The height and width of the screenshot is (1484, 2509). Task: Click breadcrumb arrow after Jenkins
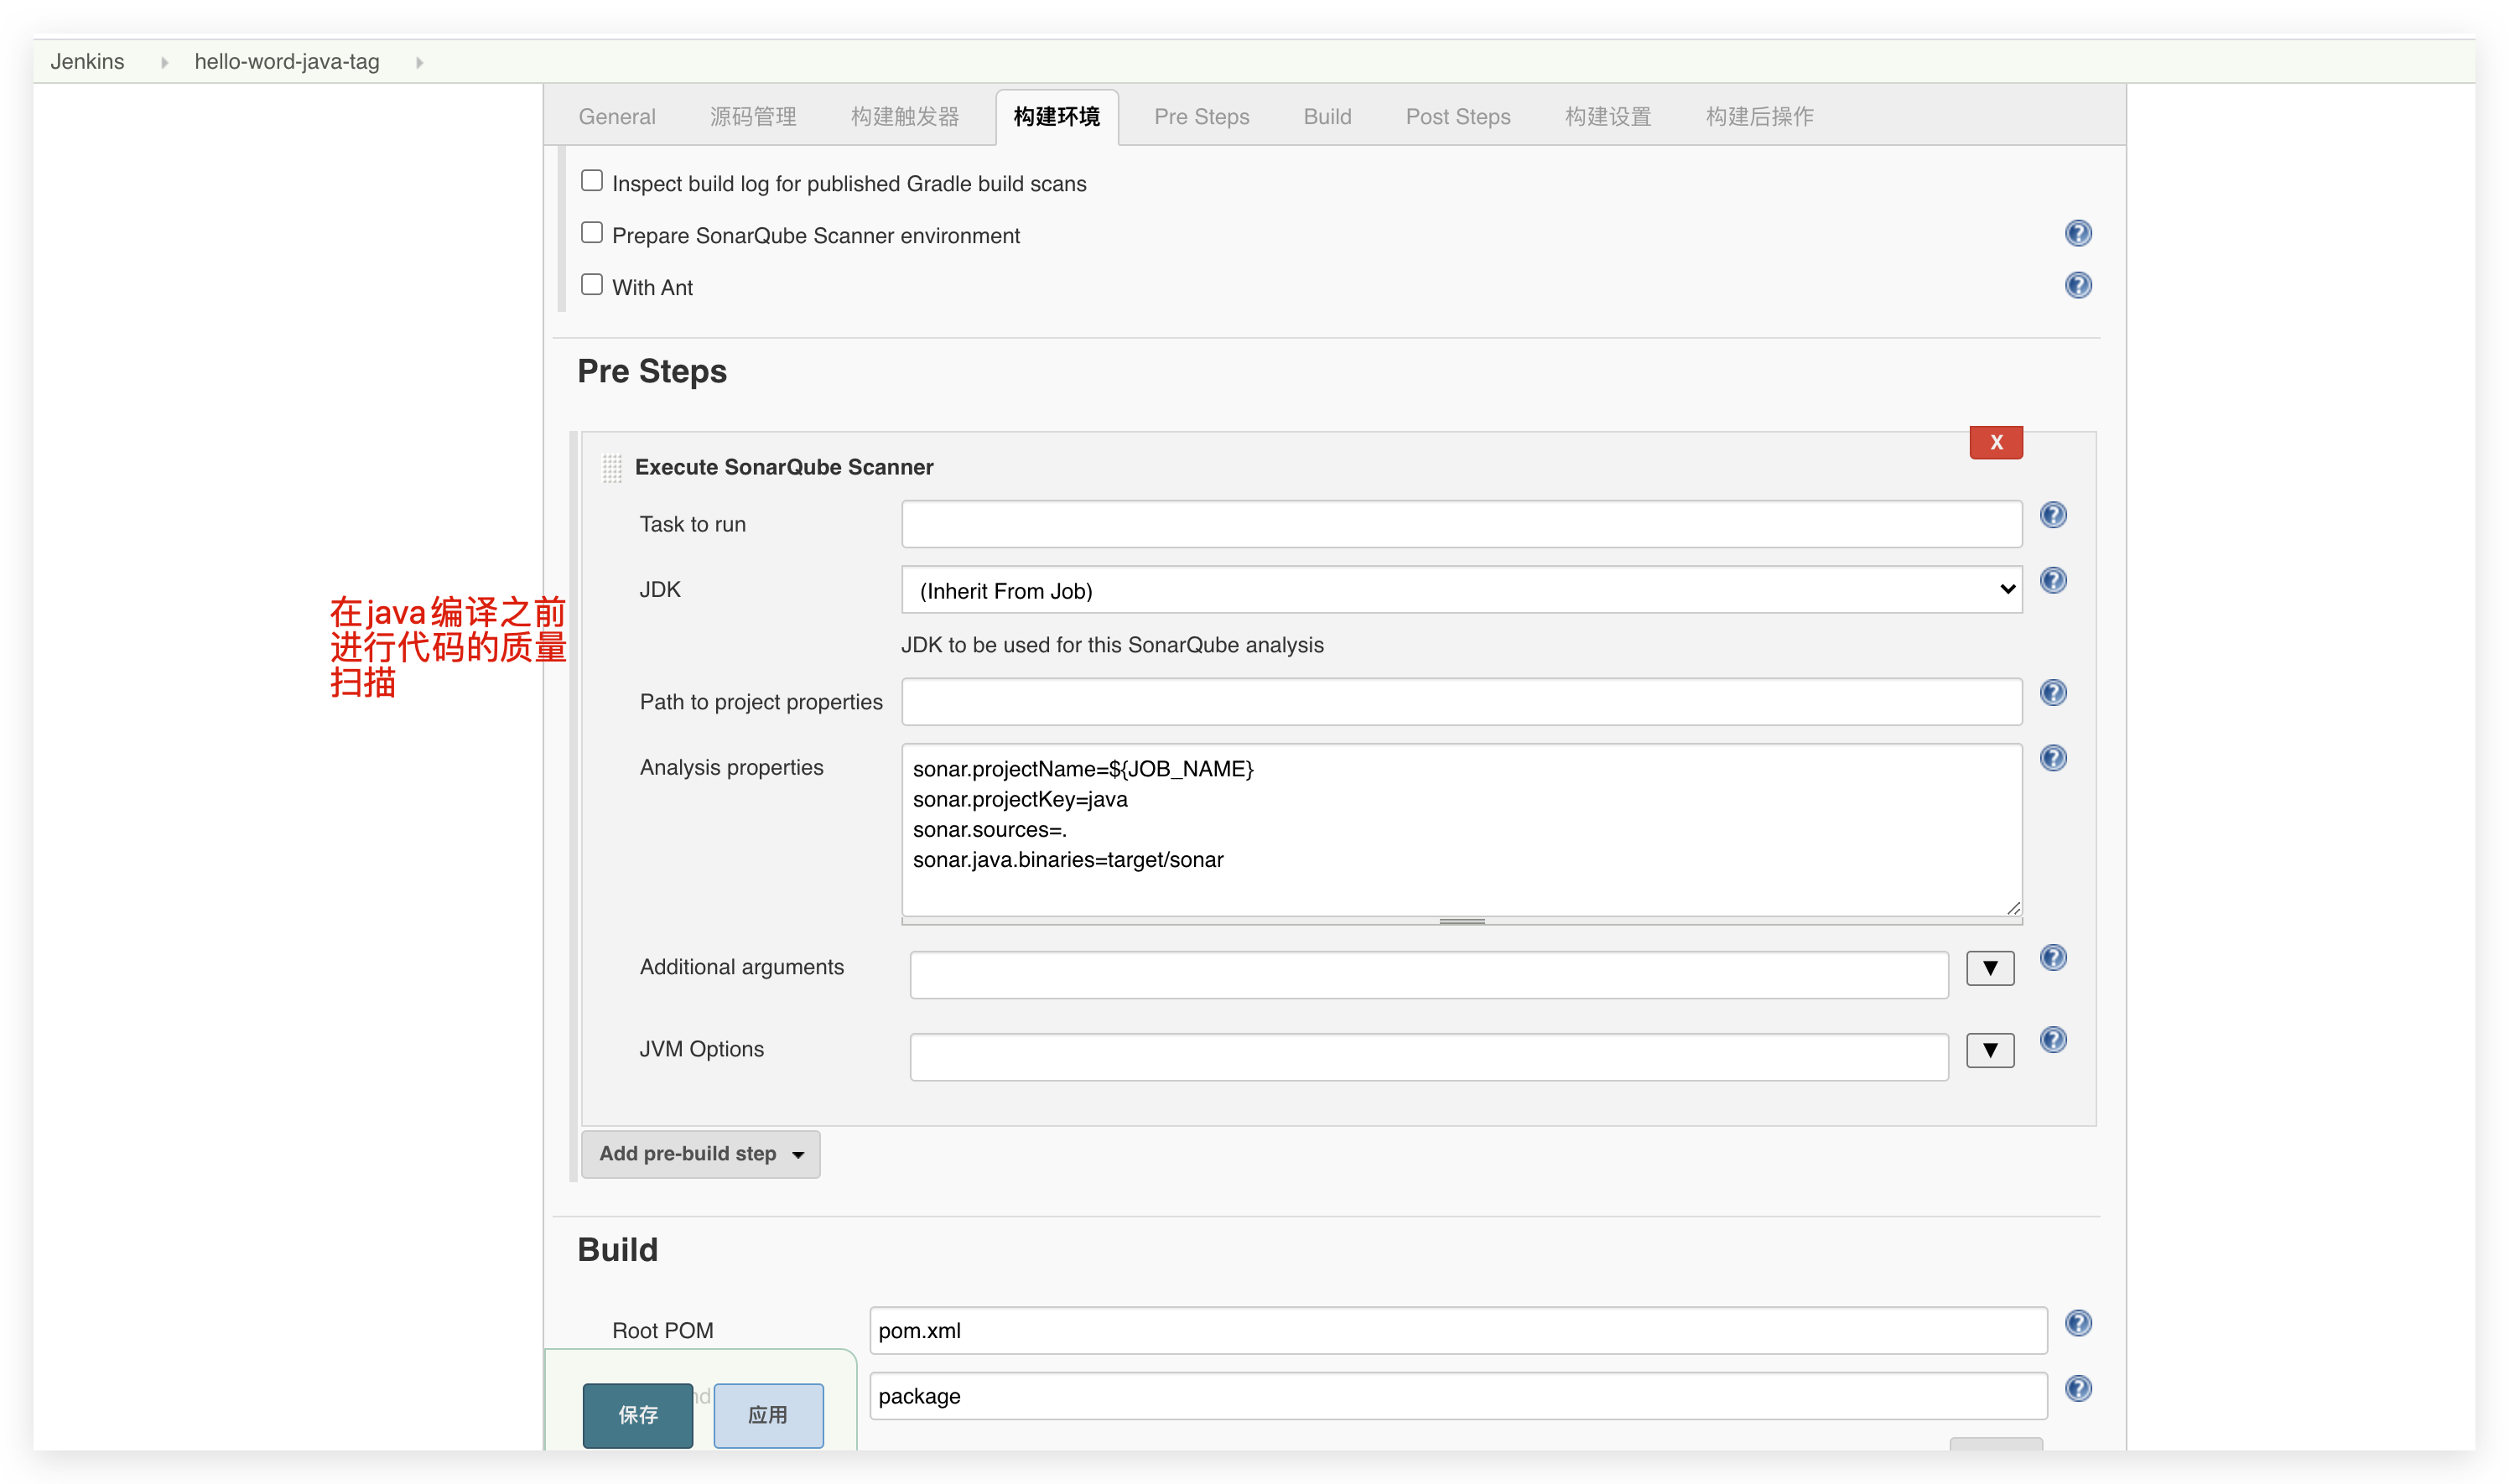coord(164,63)
